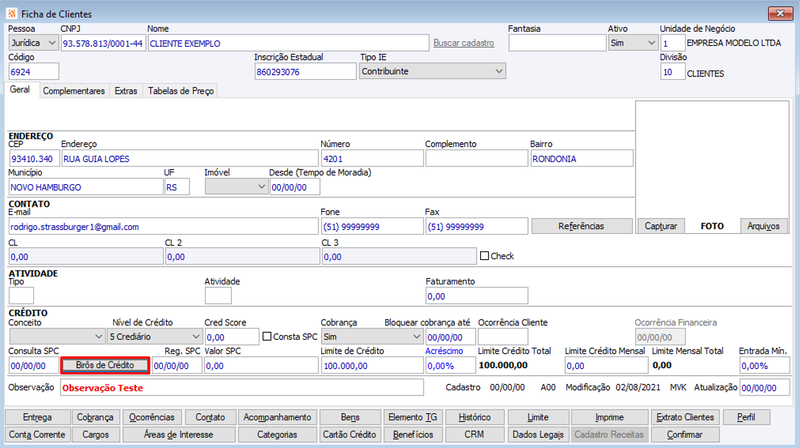Viewport: 800px width, 448px height.
Task: Close the Ficha de Clientes window
Action: point(780,13)
